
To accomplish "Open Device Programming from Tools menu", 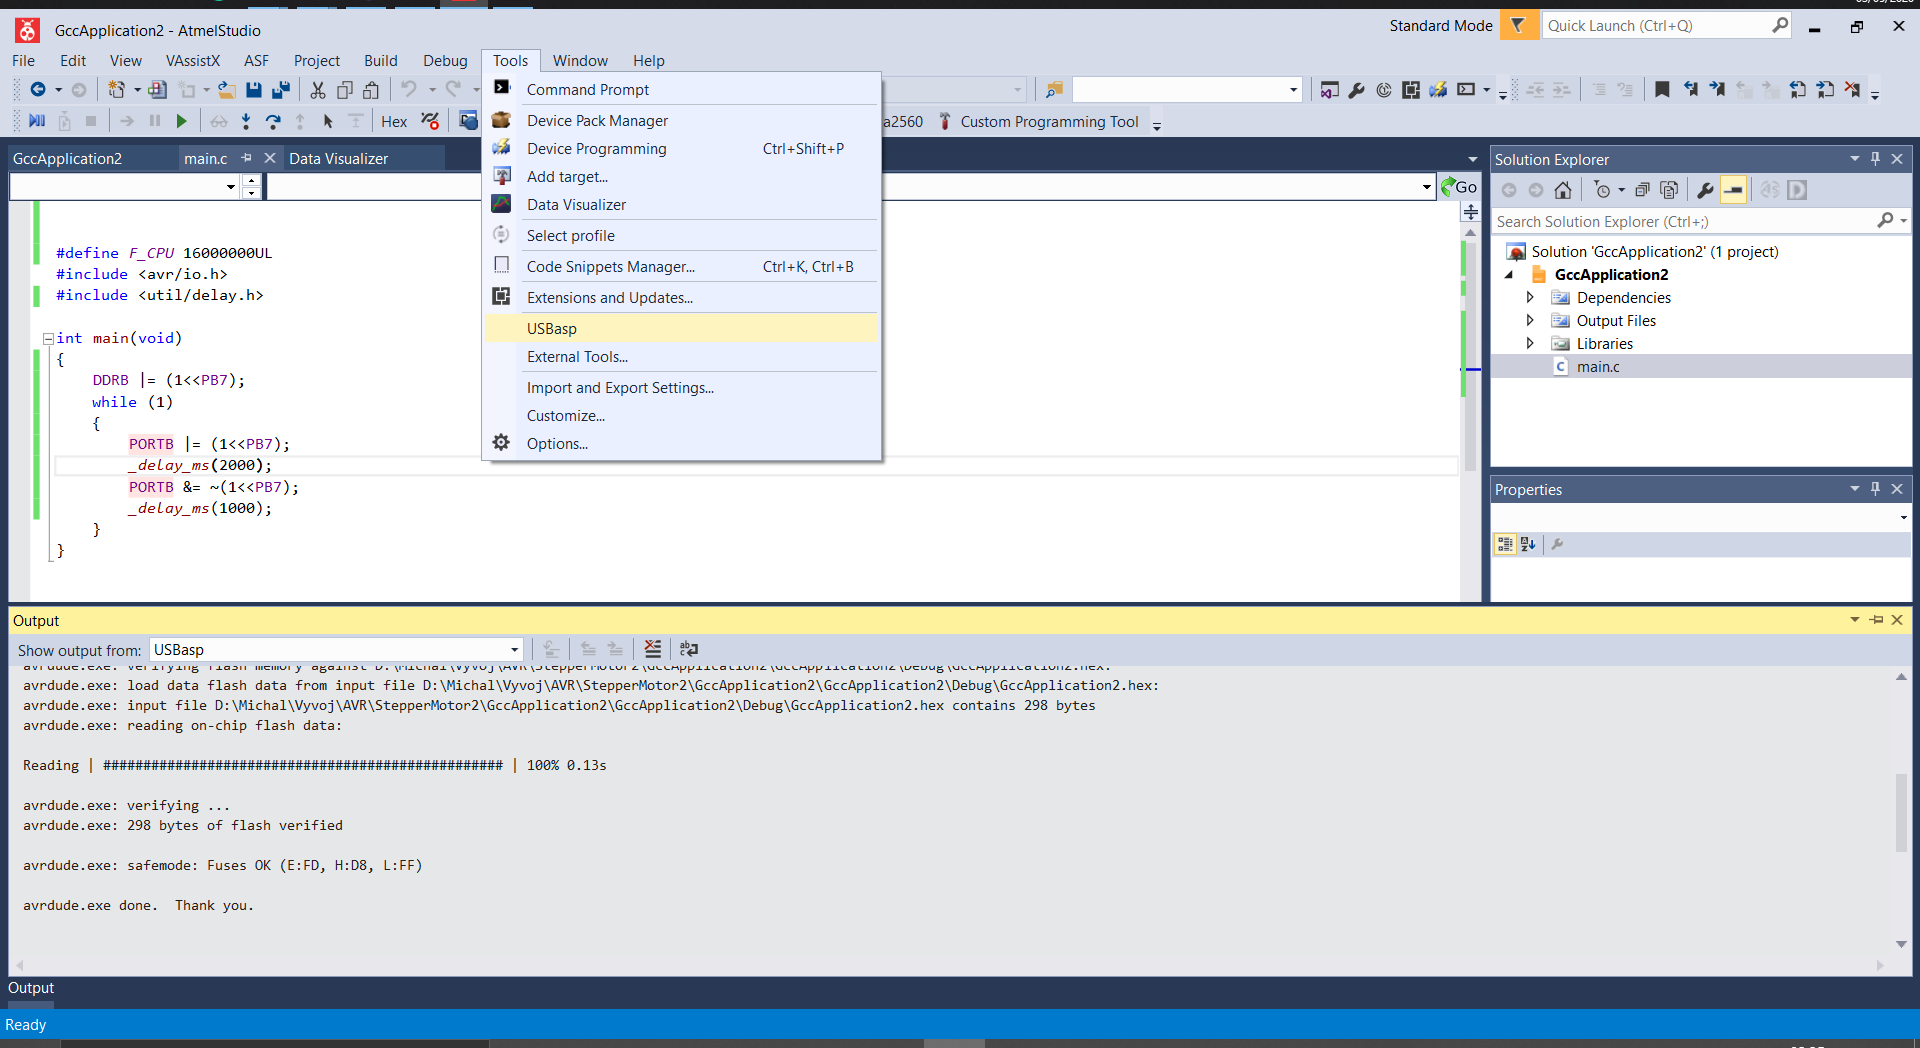I will [596, 149].
